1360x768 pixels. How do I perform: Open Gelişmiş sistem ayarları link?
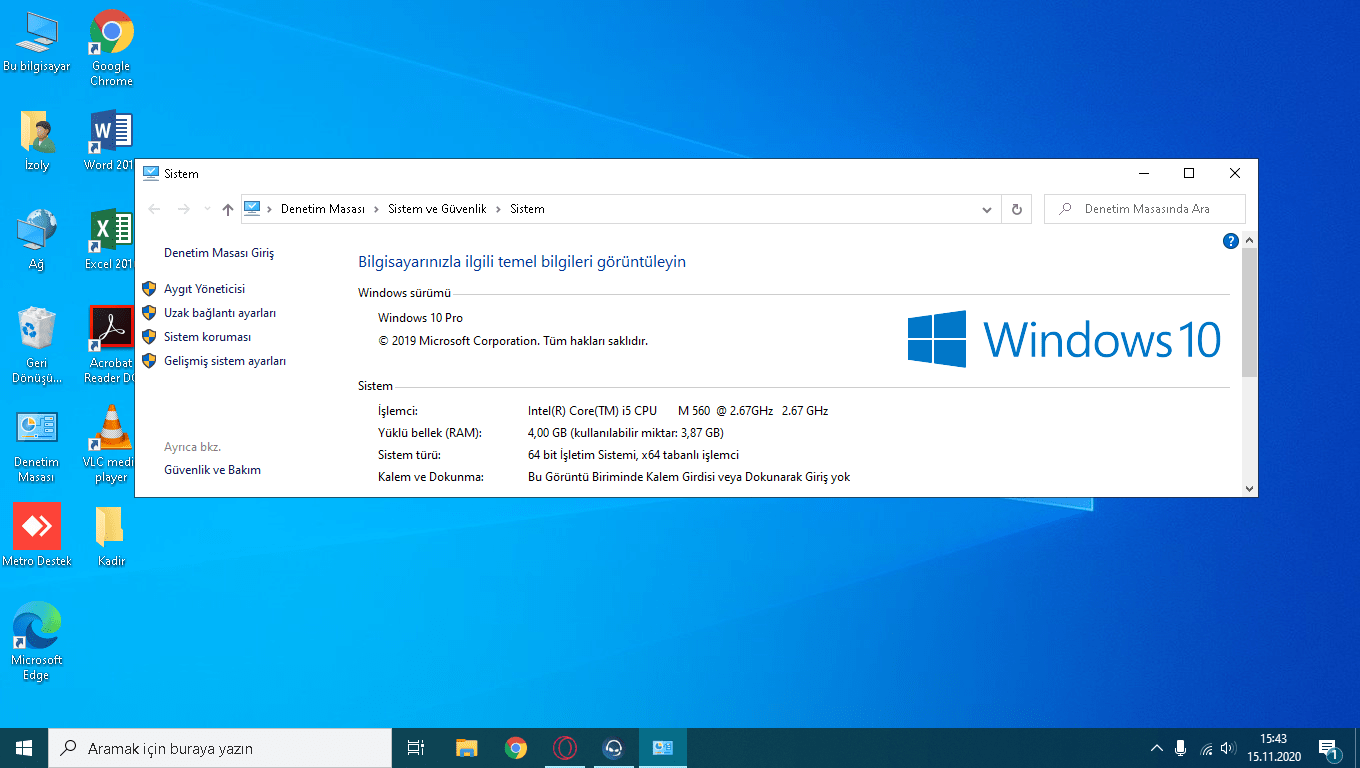point(225,361)
